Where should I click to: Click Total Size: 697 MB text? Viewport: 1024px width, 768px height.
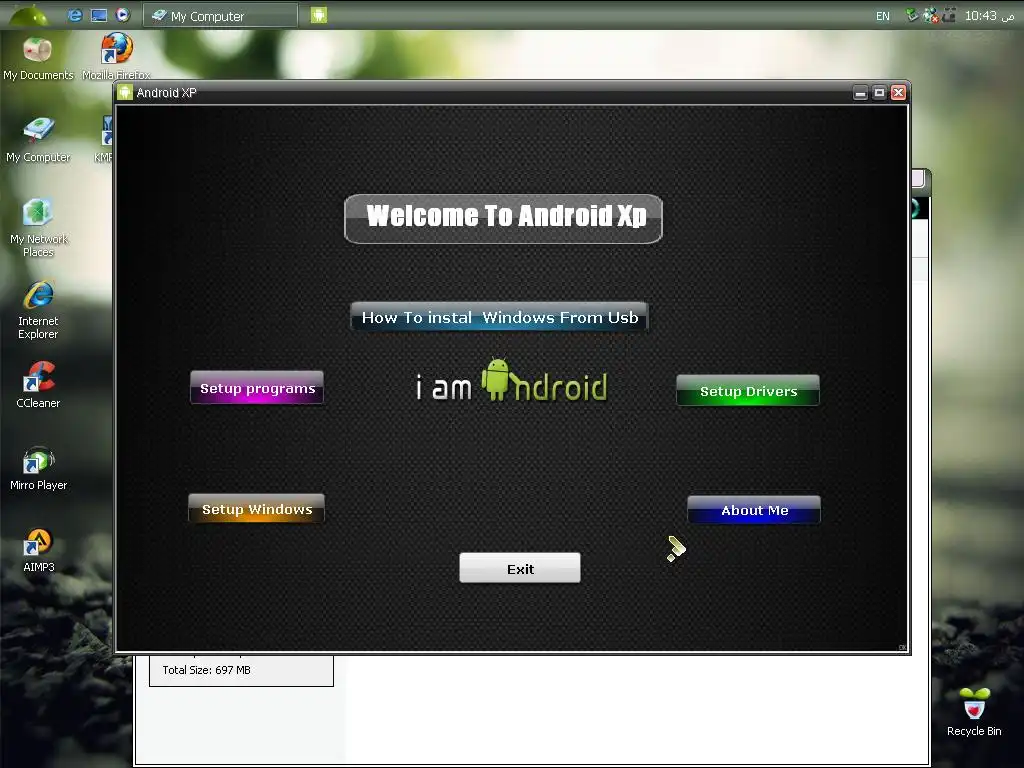pyautogui.click(x=206, y=670)
